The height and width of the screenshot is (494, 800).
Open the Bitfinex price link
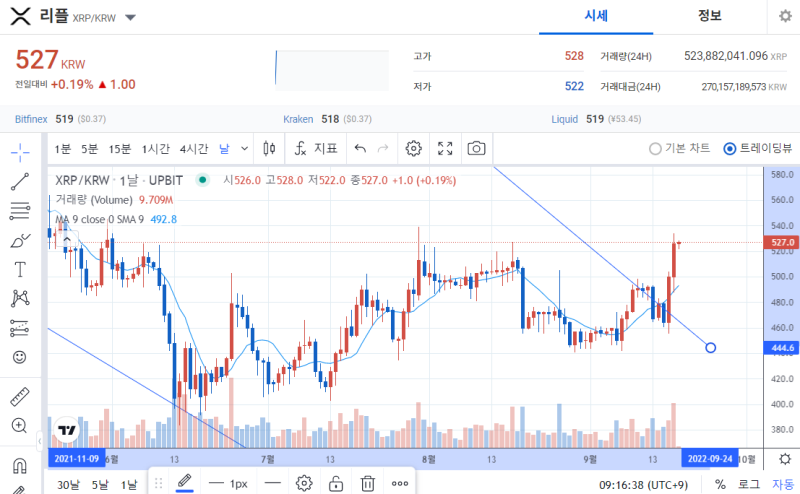31,119
